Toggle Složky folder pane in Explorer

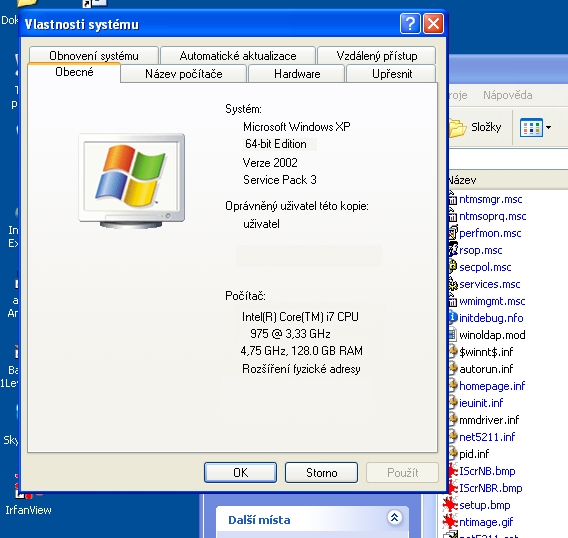pyautogui.click(x=476, y=127)
